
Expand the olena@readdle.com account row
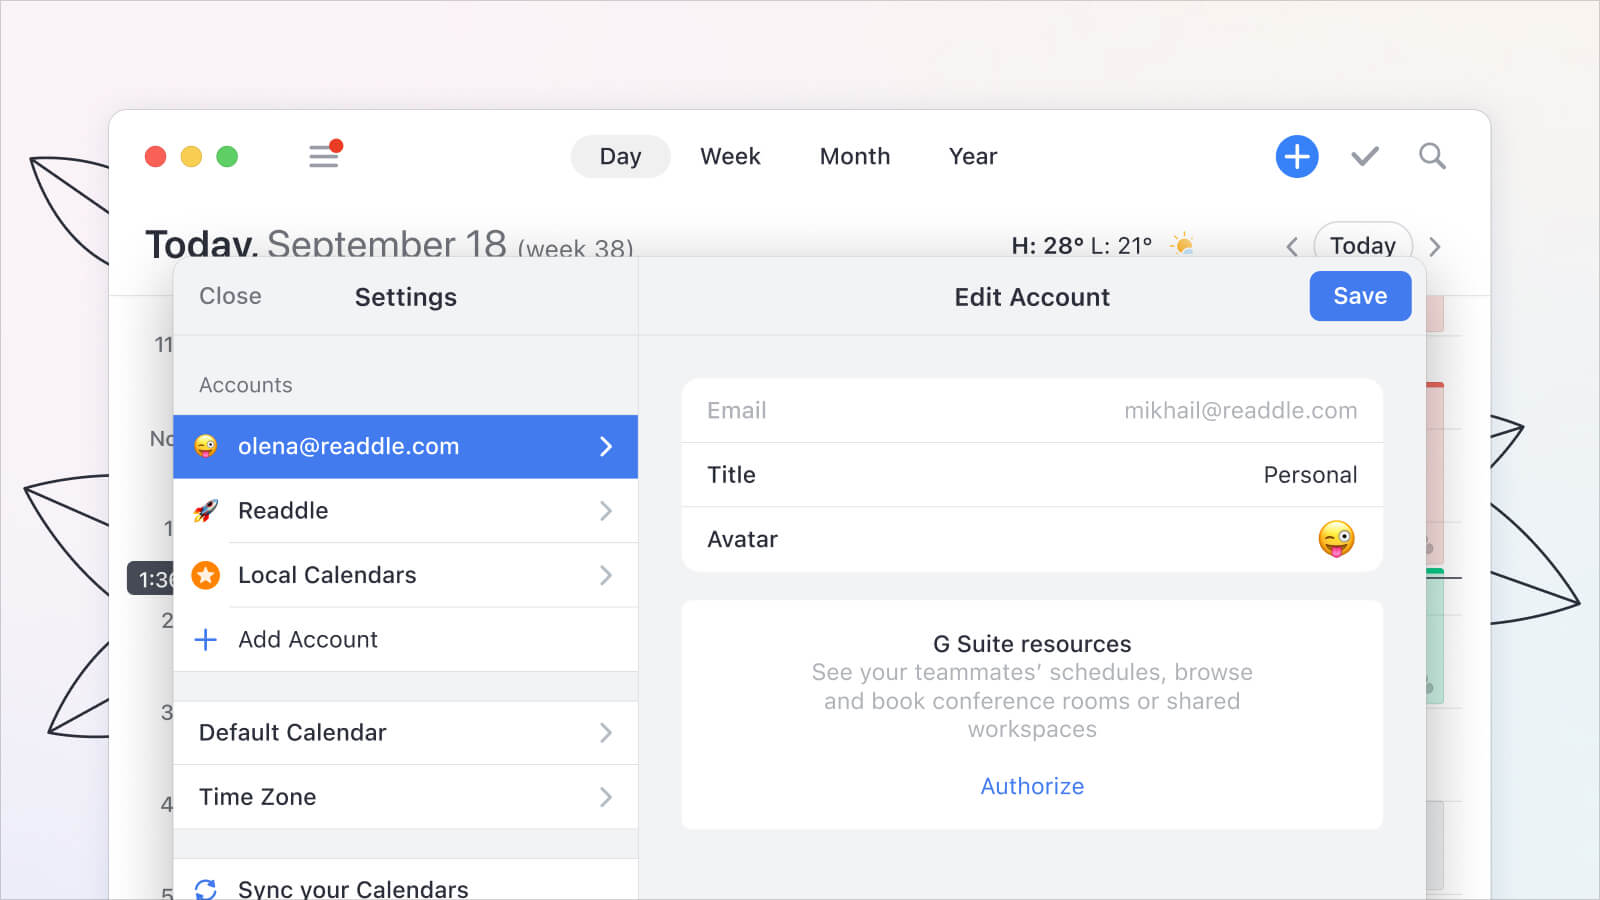pos(405,447)
